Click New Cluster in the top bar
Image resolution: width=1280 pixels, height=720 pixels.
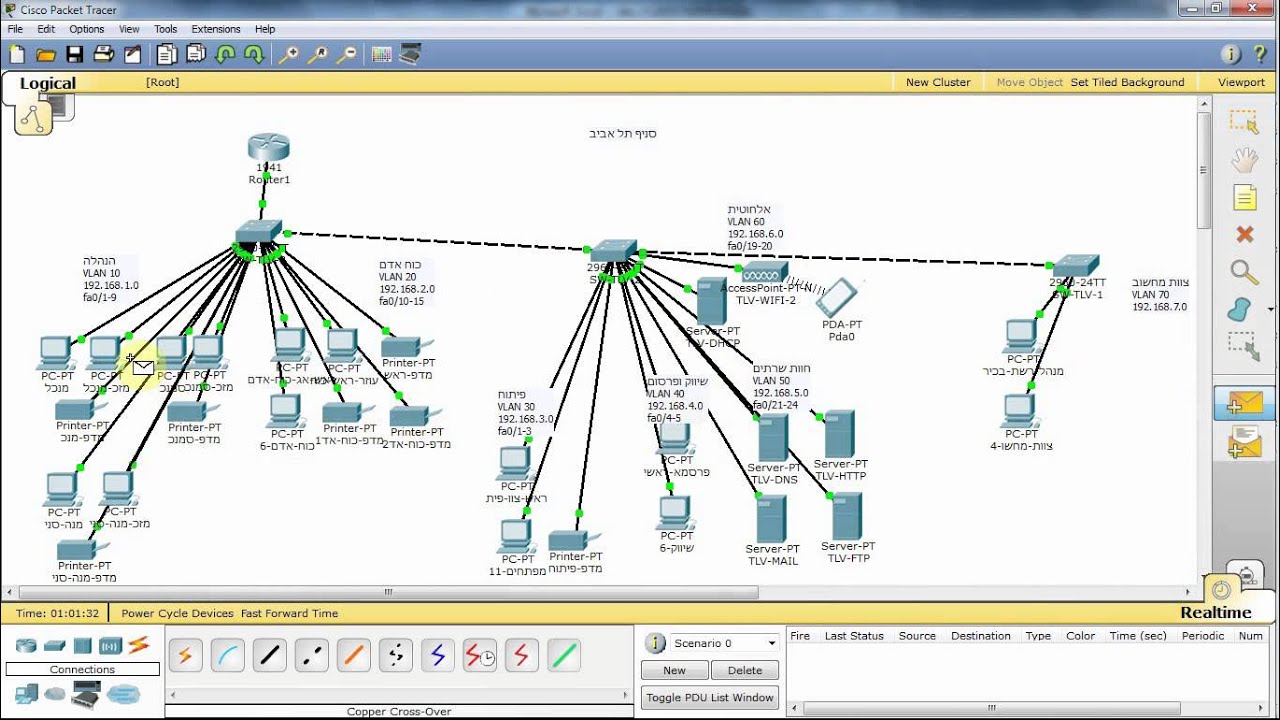click(938, 82)
